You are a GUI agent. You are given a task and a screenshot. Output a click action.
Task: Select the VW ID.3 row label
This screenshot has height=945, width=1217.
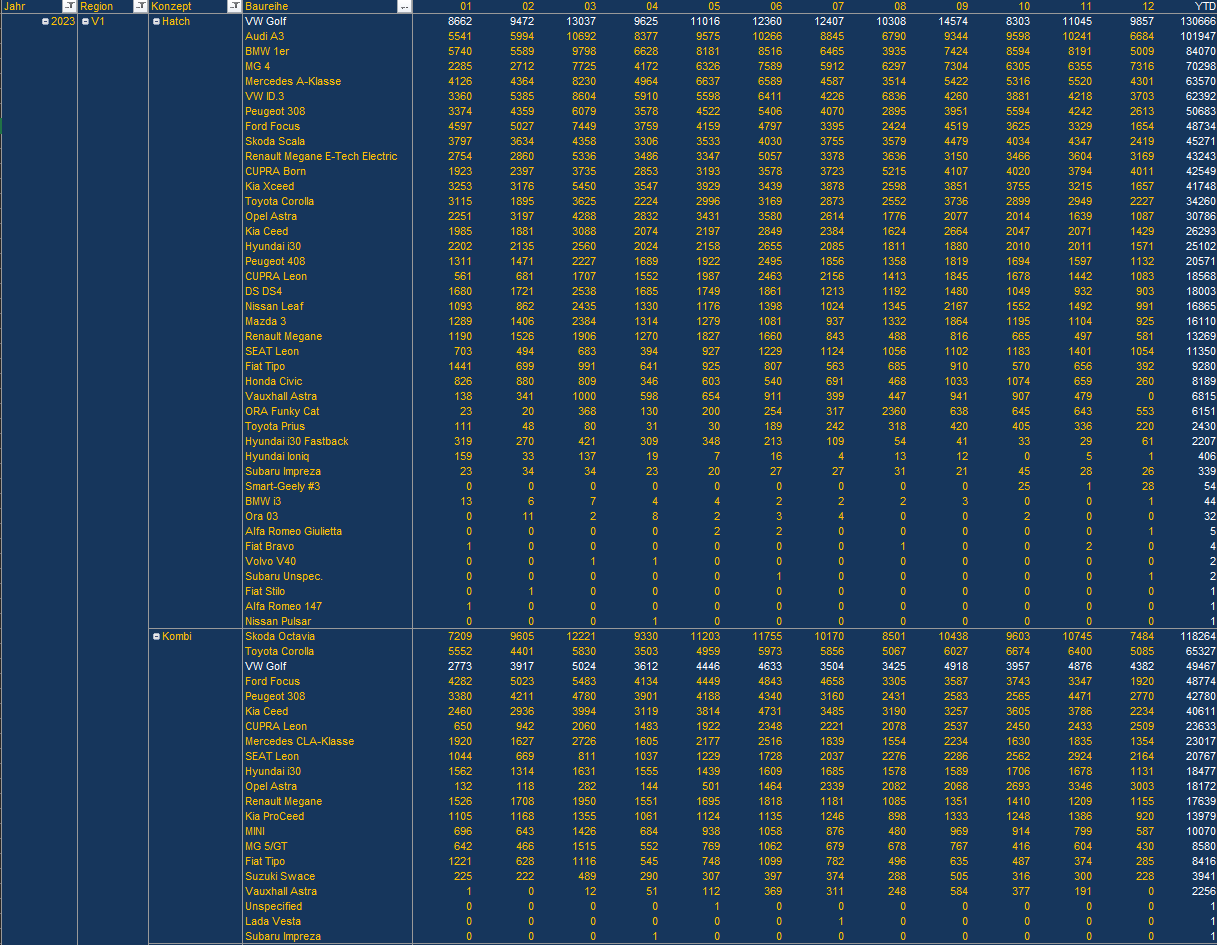[x=264, y=96]
